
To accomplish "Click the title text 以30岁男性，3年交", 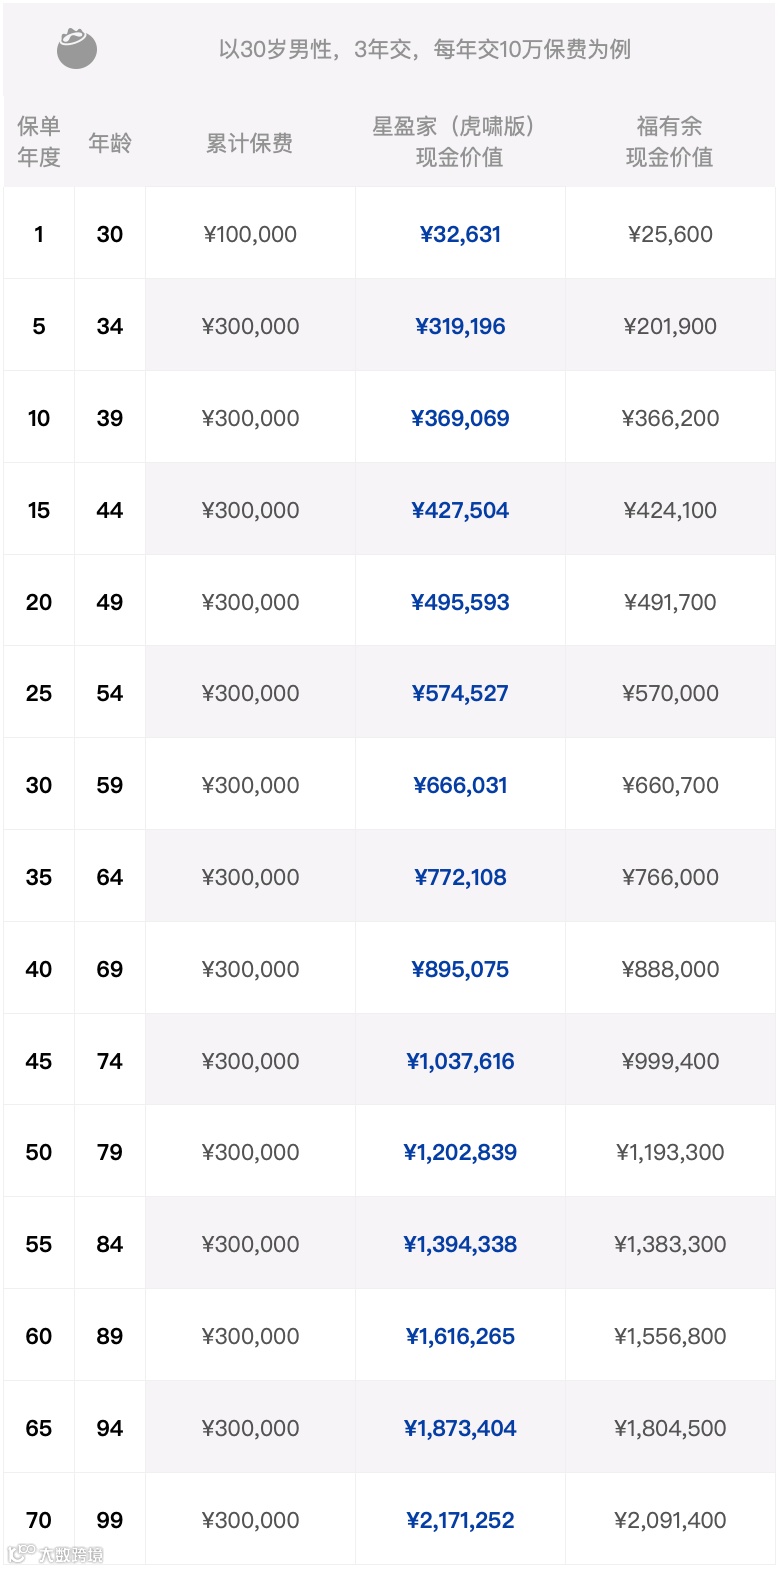I will (x=318, y=49).
